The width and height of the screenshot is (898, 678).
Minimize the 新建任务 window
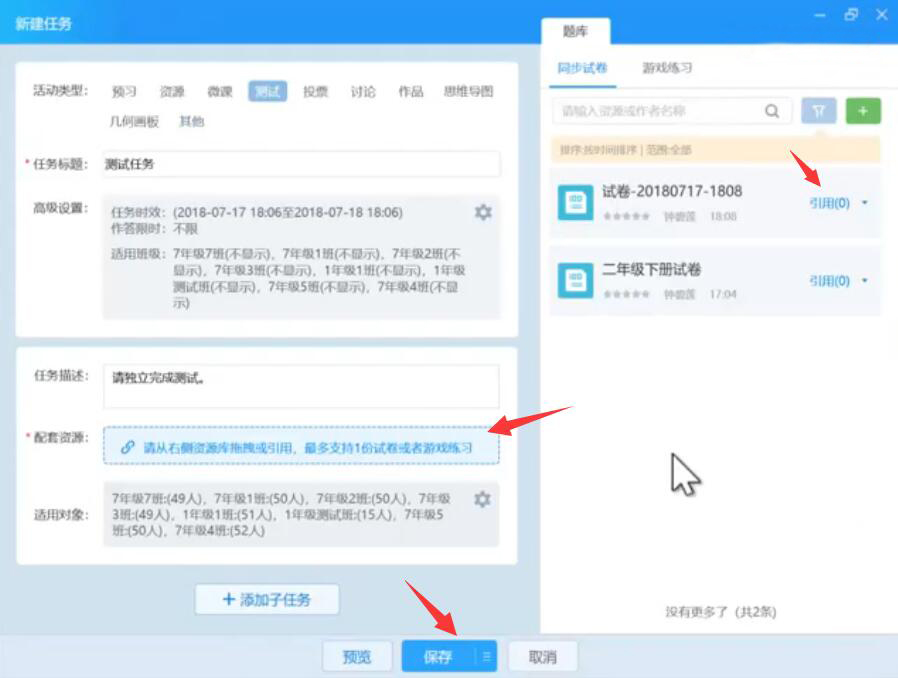(x=820, y=15)
